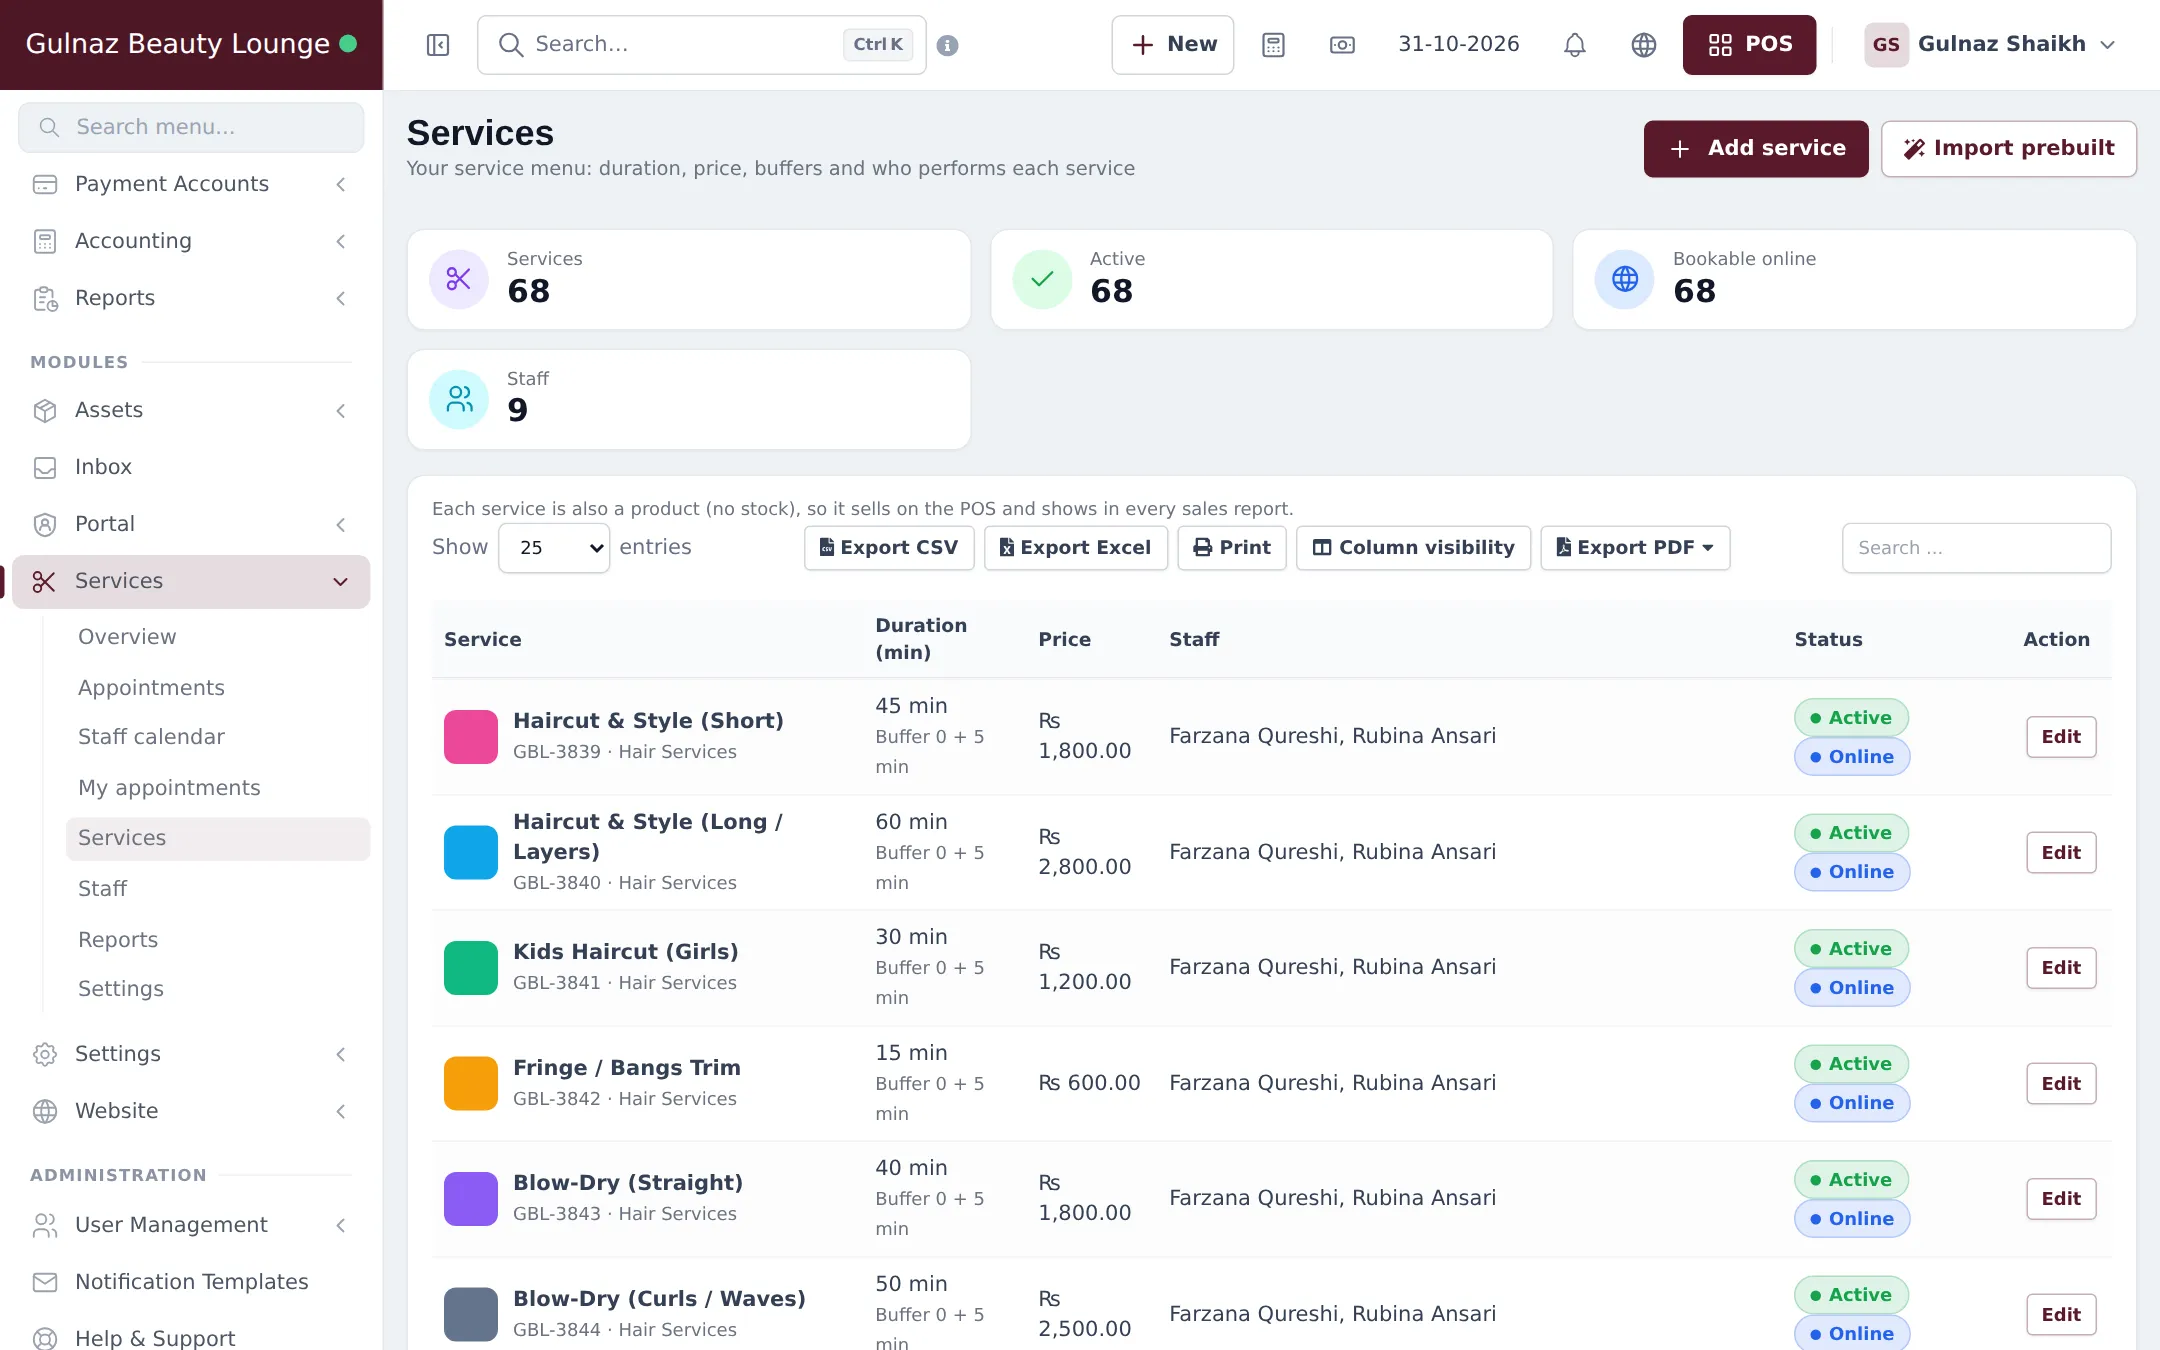Click the Assets box icon
This screenshot has height=1350, width=2160.
coord(45,410)
